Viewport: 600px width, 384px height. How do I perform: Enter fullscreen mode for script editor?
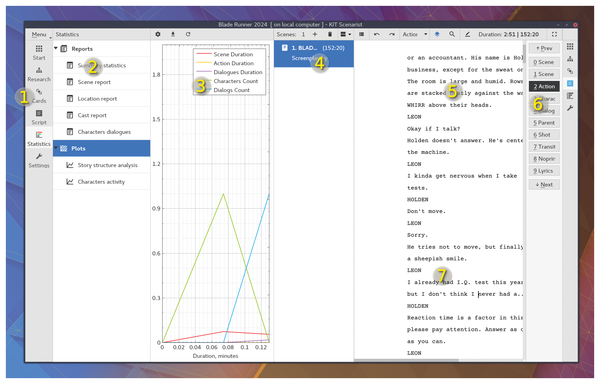point(554,34)
